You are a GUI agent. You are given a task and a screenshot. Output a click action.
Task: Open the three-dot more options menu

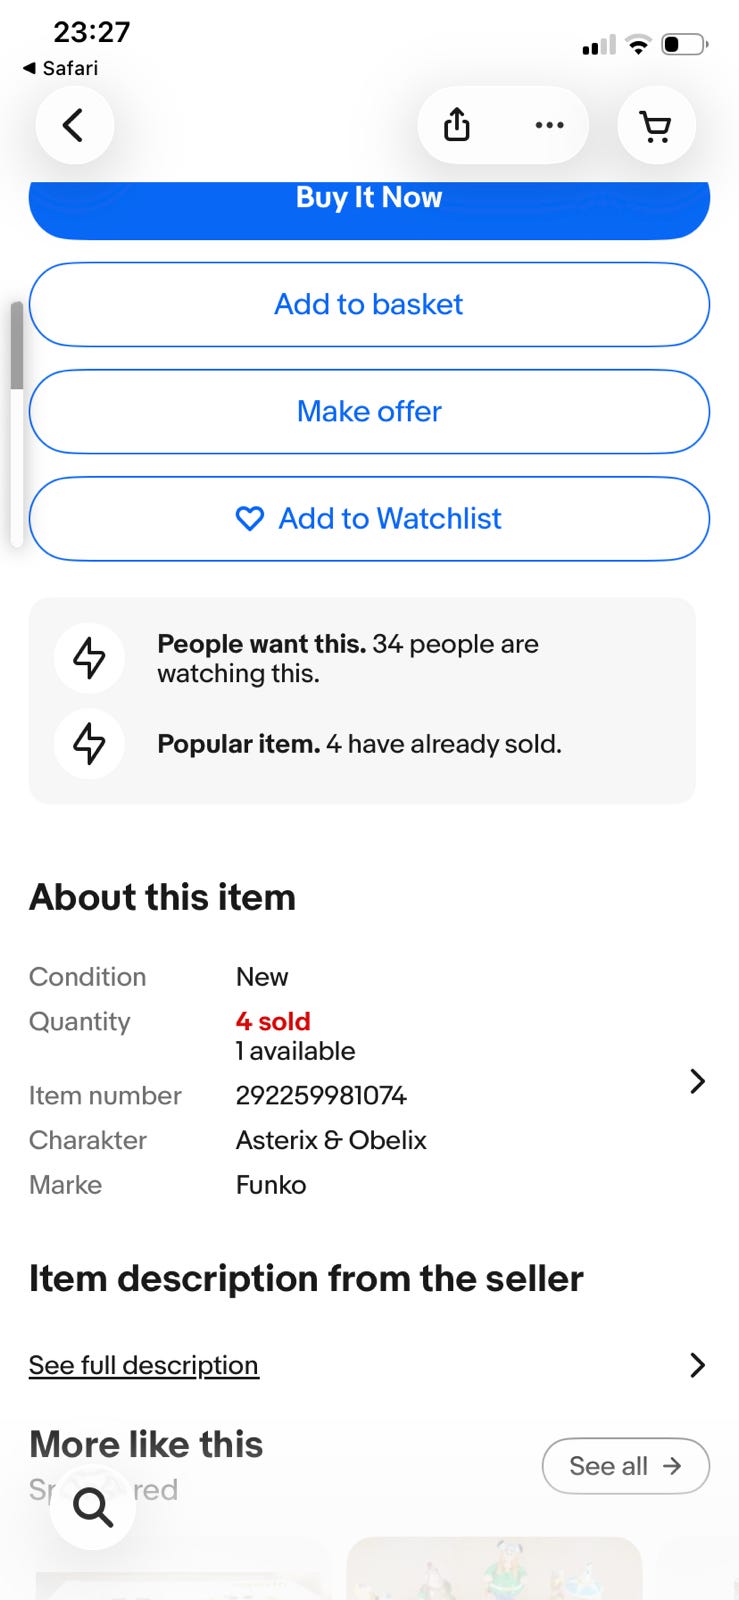(549, 126)
